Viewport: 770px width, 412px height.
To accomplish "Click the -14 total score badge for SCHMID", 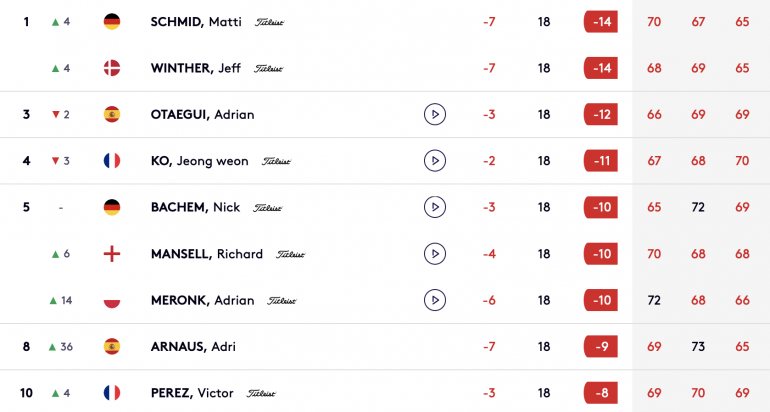I will (x=601, y=22).
